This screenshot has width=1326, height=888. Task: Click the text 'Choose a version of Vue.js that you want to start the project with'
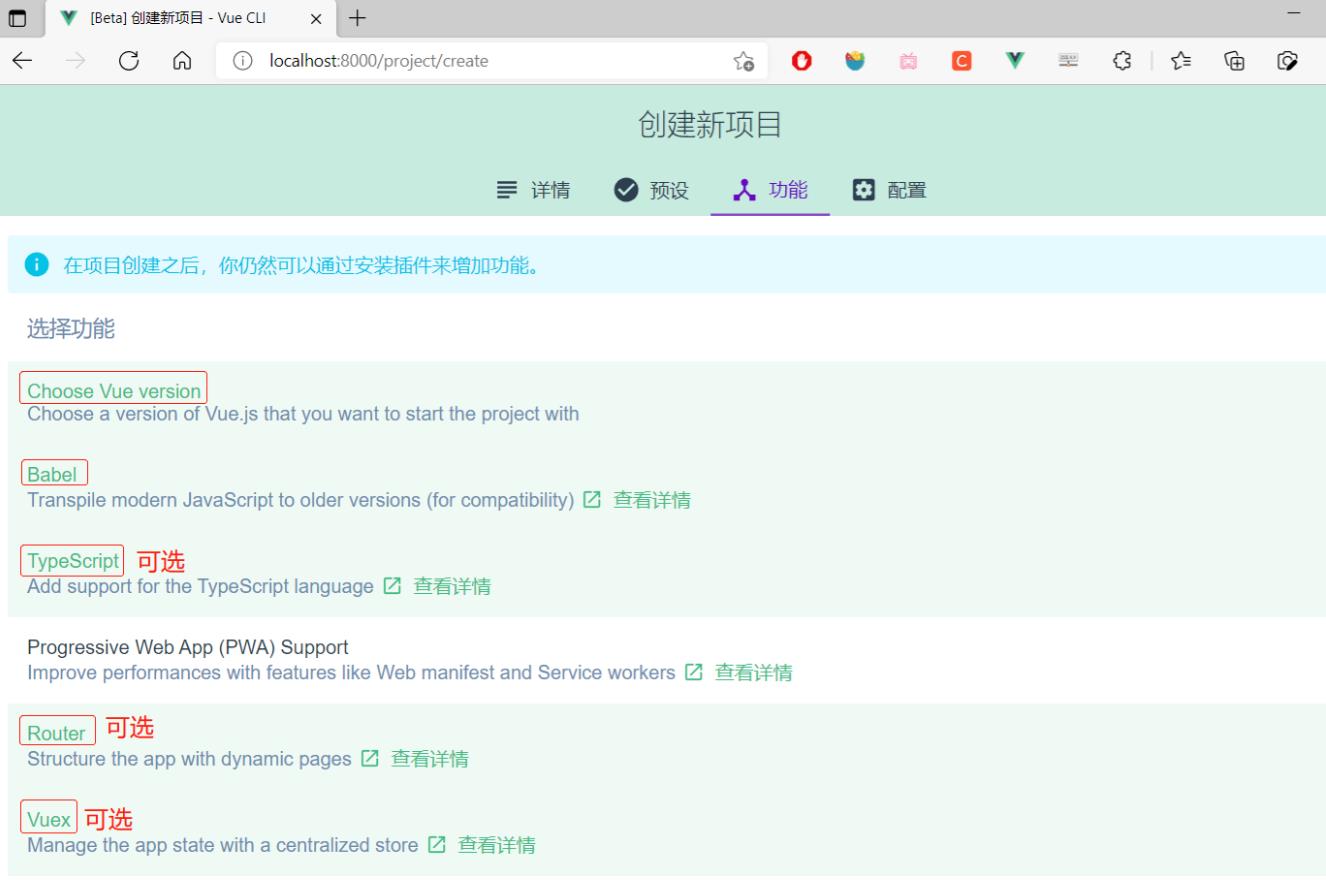(303, 413)
